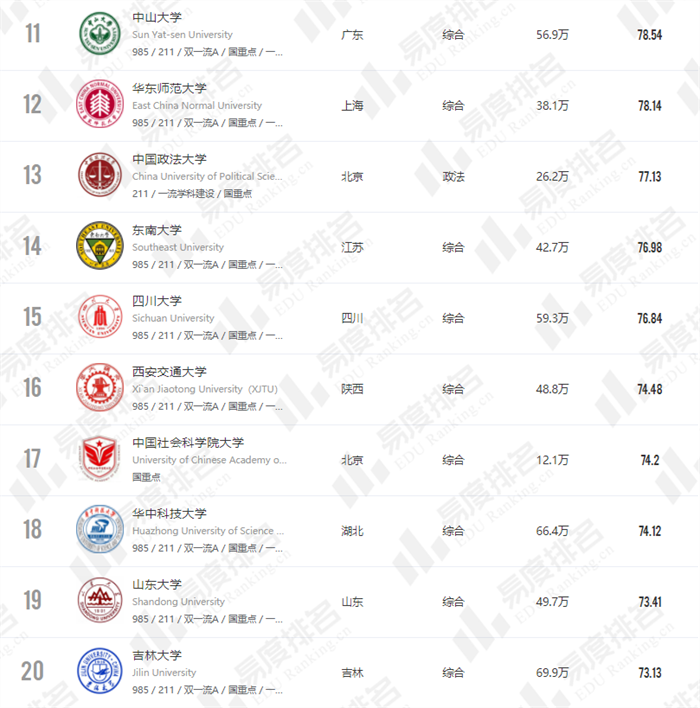This screenshot has width=700, height=708.
Task: Click the Huazhong University of Science logo
Action: (100, 530)
